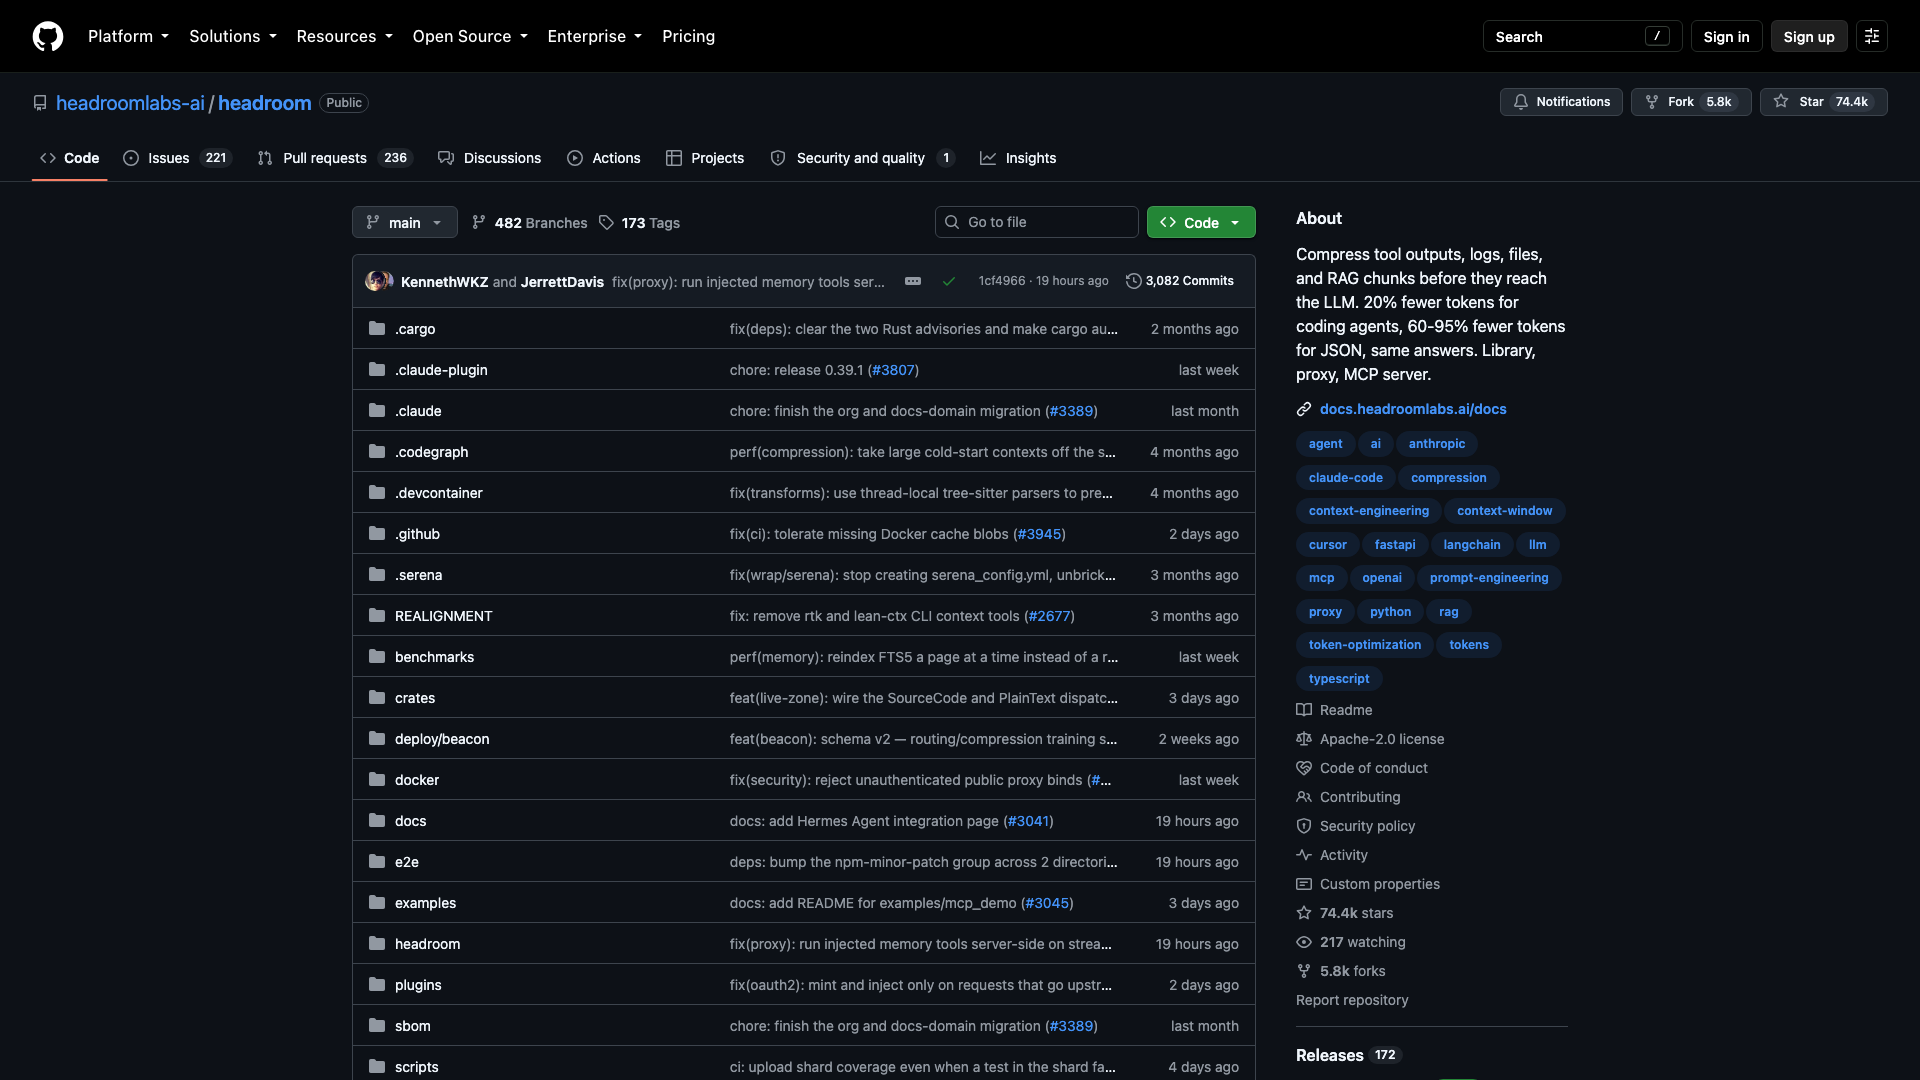Screen dimensions: 1920x1080
Task: Click the commit status green checkmark
Action: pyautogui.click(x=948, y=281)
